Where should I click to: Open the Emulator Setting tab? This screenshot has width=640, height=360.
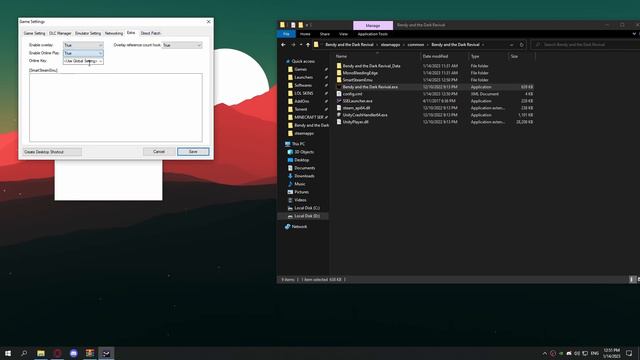(88, 33)
